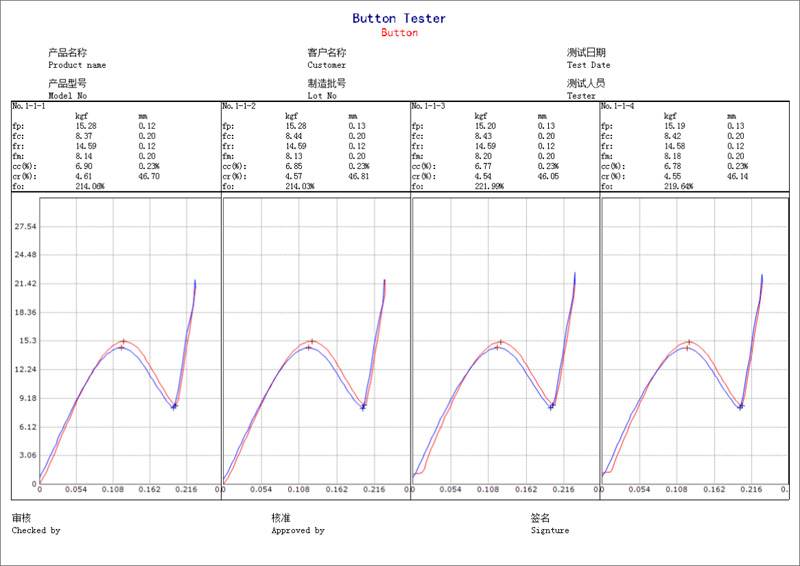Click the Test Date field label
Viewport: 800px width, 566px height.
coord(588,65)
